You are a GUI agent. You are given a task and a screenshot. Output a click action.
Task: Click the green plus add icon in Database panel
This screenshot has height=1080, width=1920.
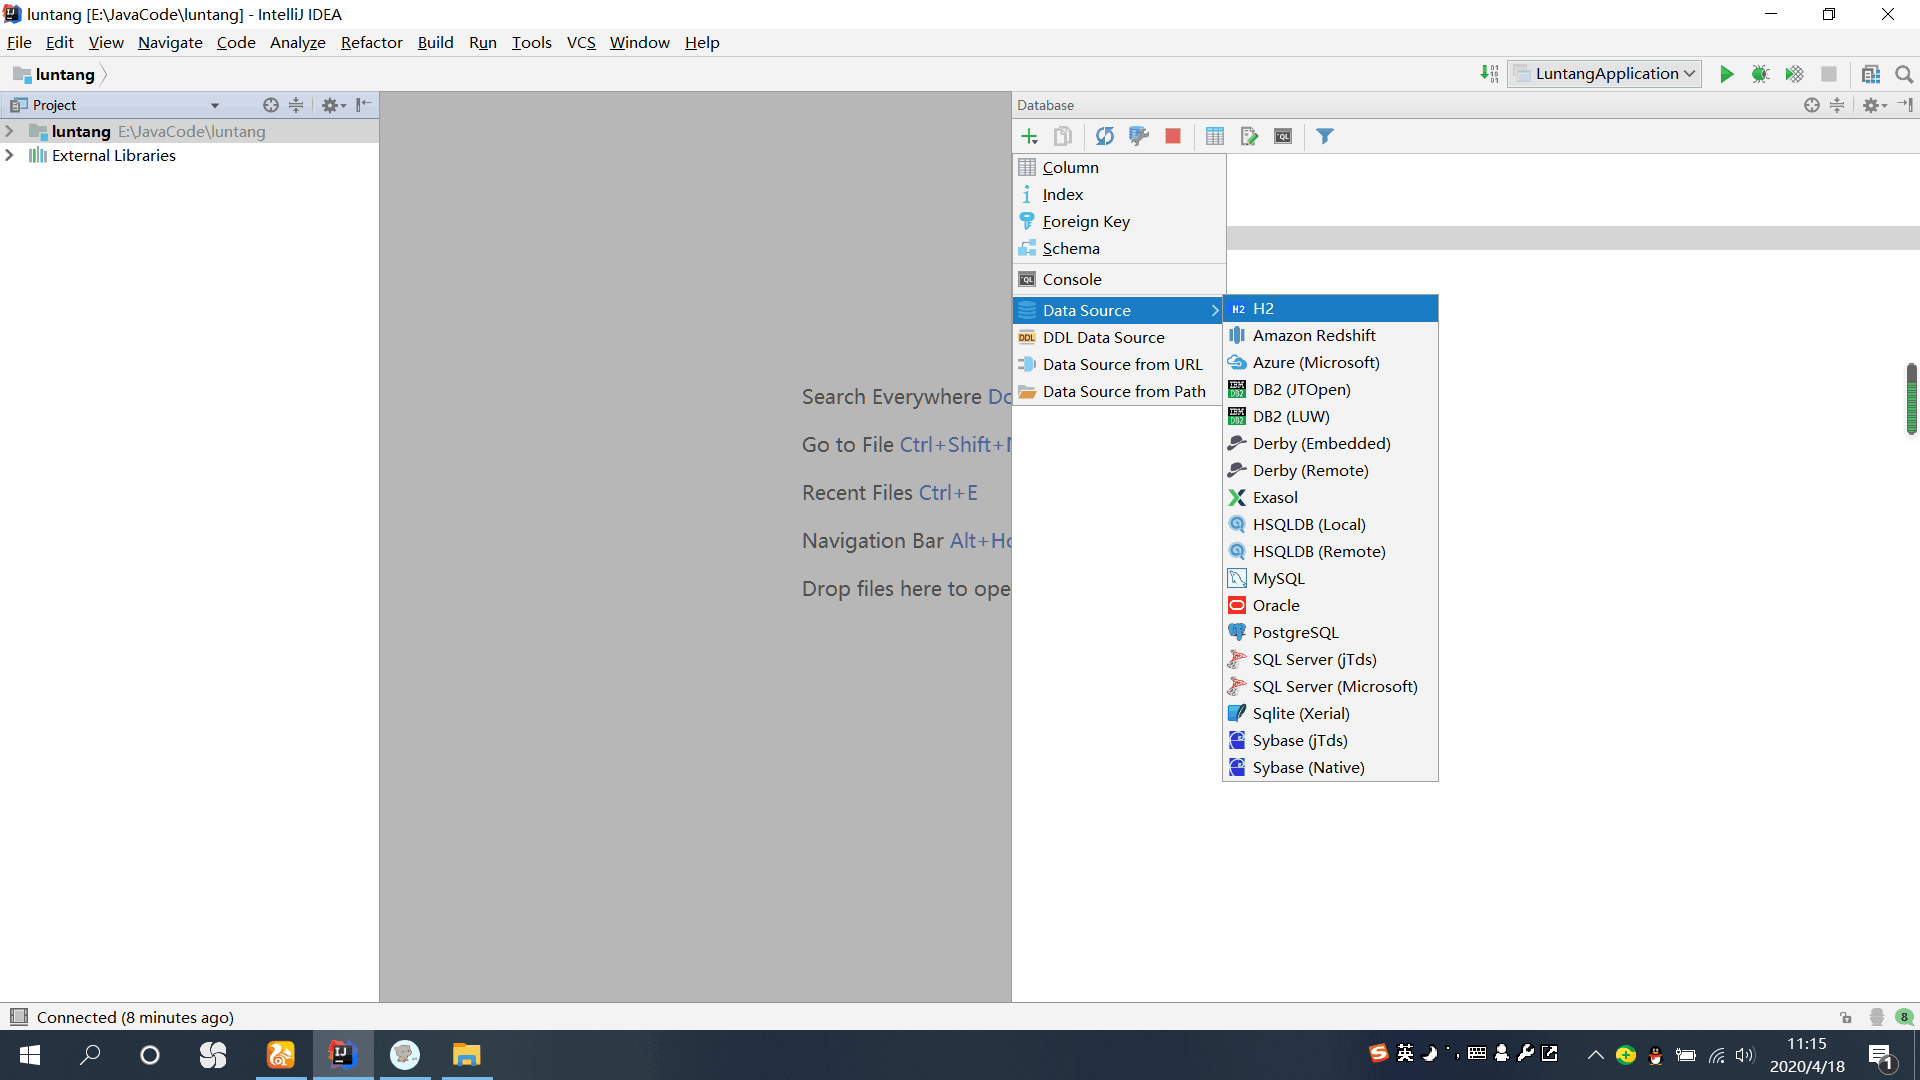point(1029,137)
